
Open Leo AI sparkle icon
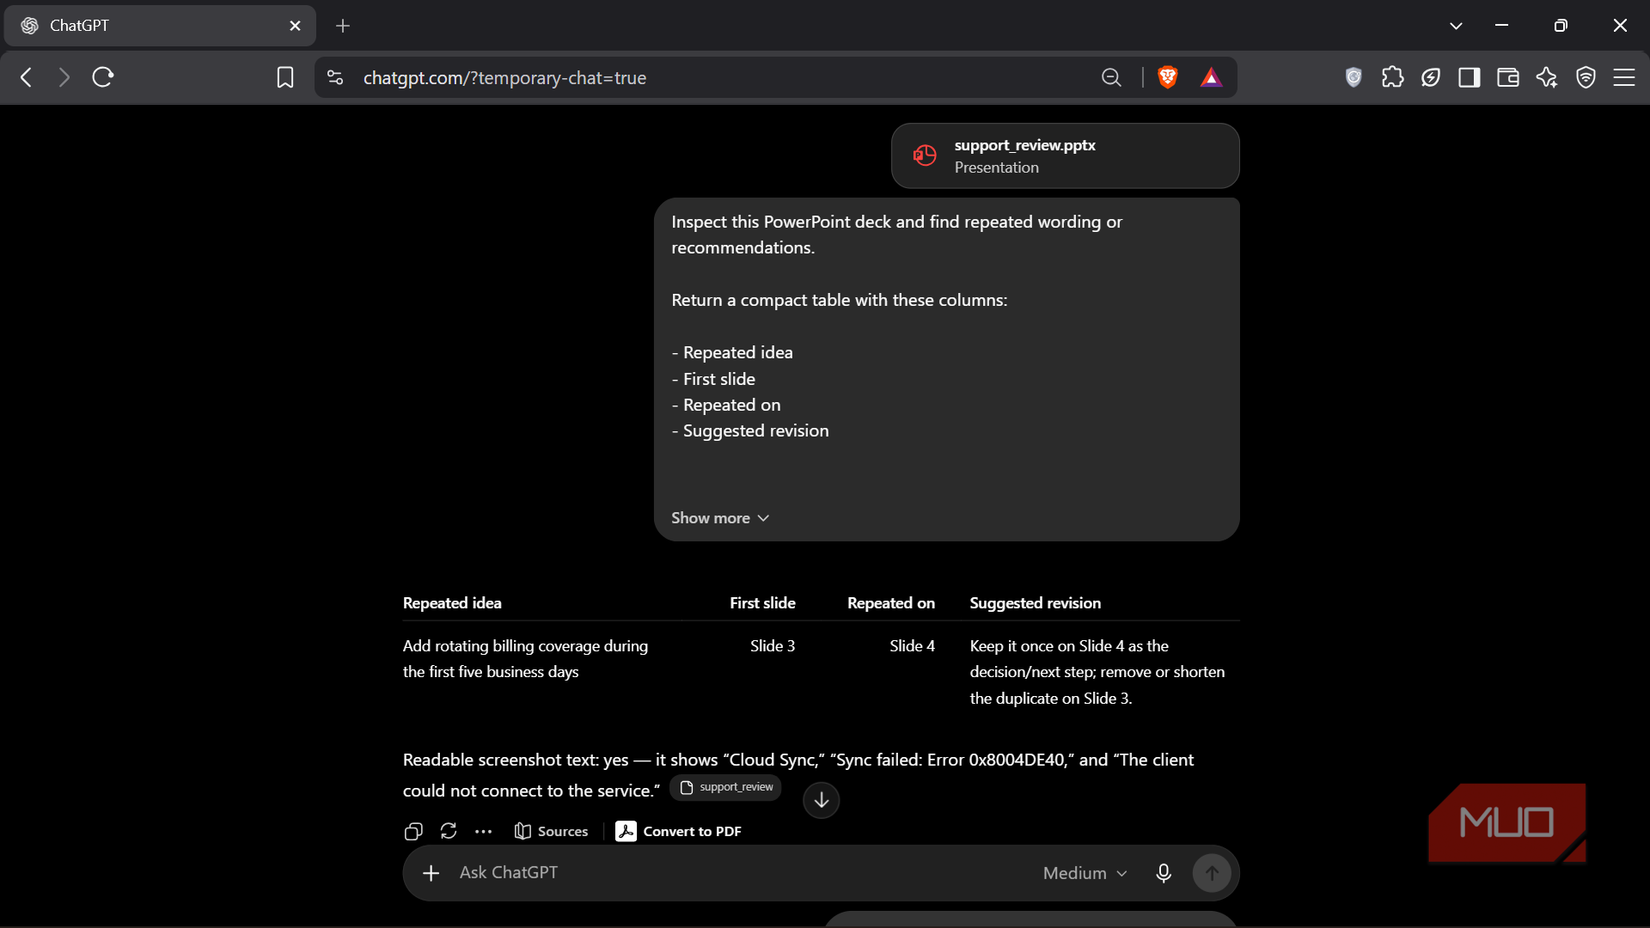(x=1547, y=77)
